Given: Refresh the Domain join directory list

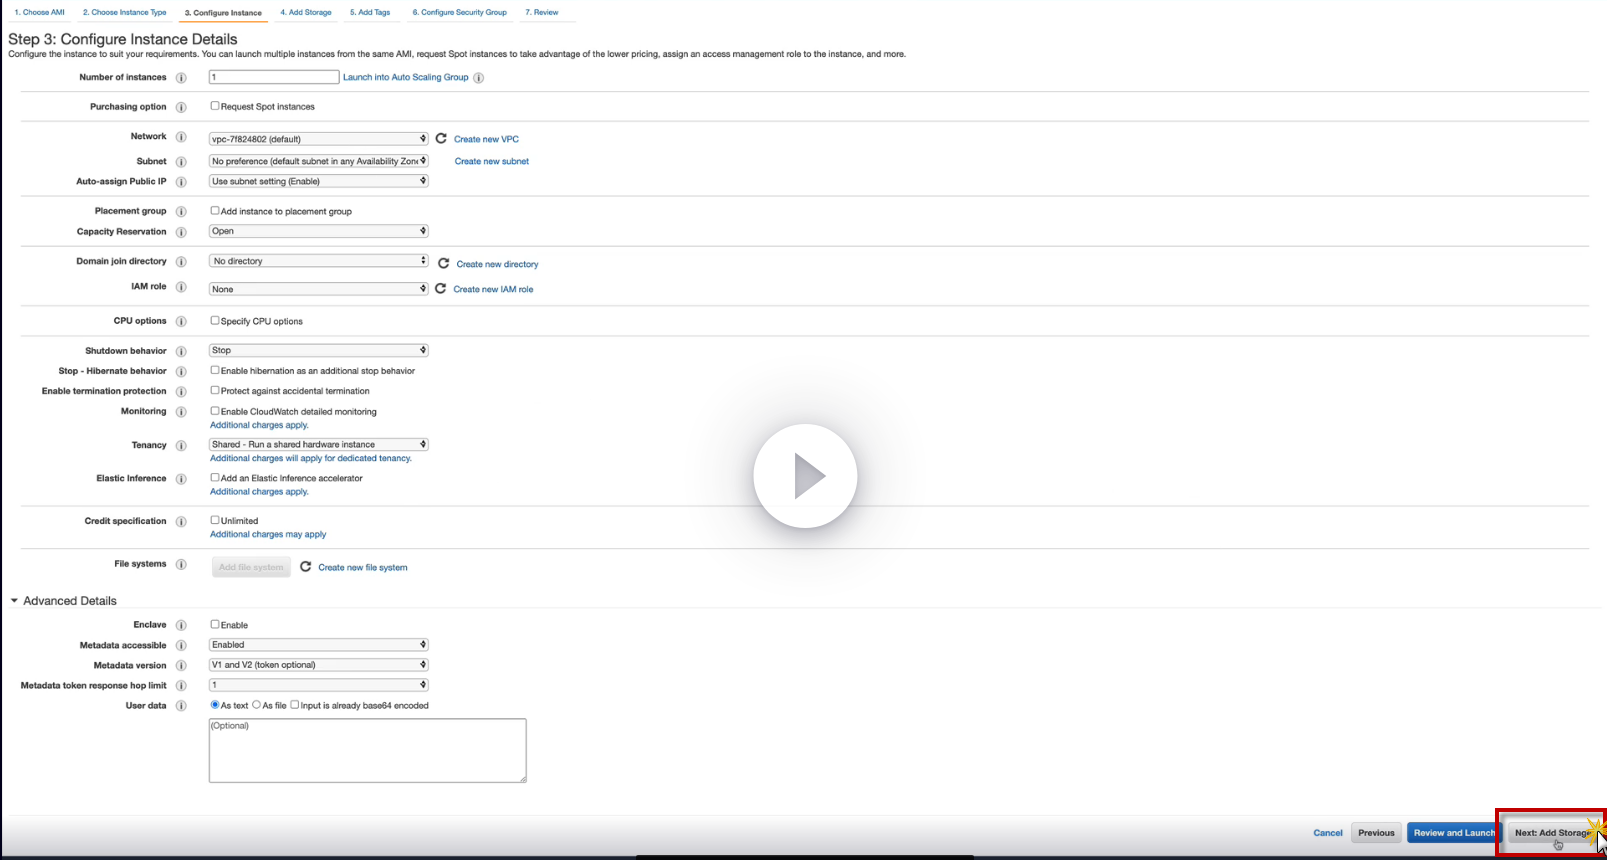Looking at the screenshot, I should (x=444, y=263).
